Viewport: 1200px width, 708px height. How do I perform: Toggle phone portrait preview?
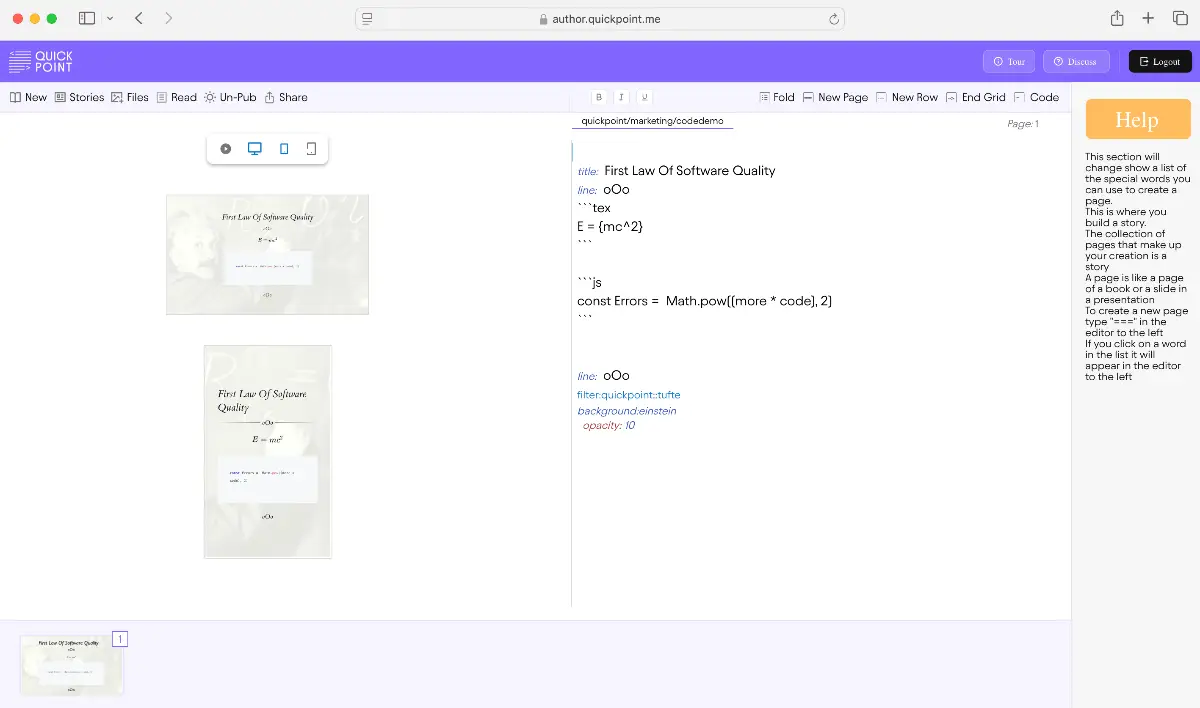point(284,149)
